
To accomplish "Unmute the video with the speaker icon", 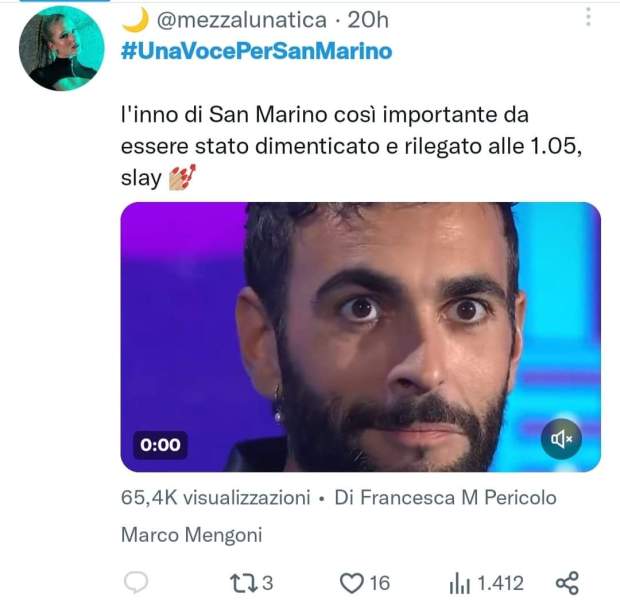I will (x=562, y=440).
